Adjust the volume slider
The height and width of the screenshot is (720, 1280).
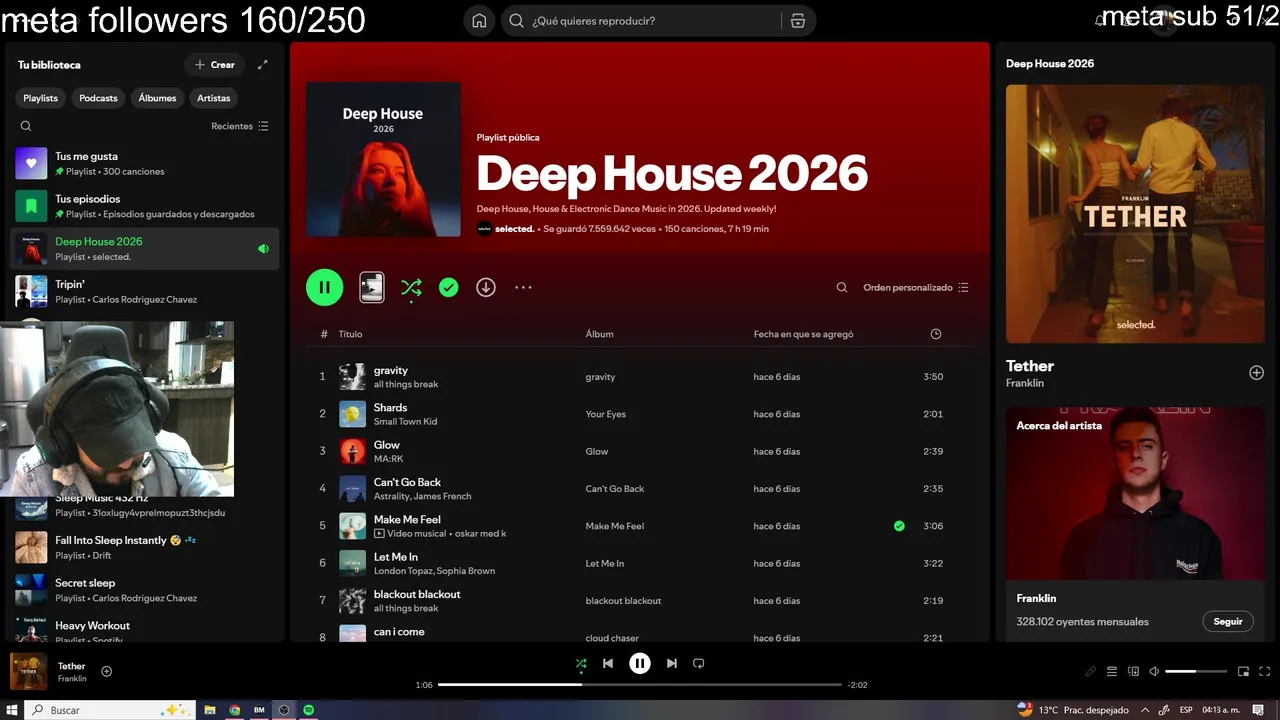[1196, 671]
